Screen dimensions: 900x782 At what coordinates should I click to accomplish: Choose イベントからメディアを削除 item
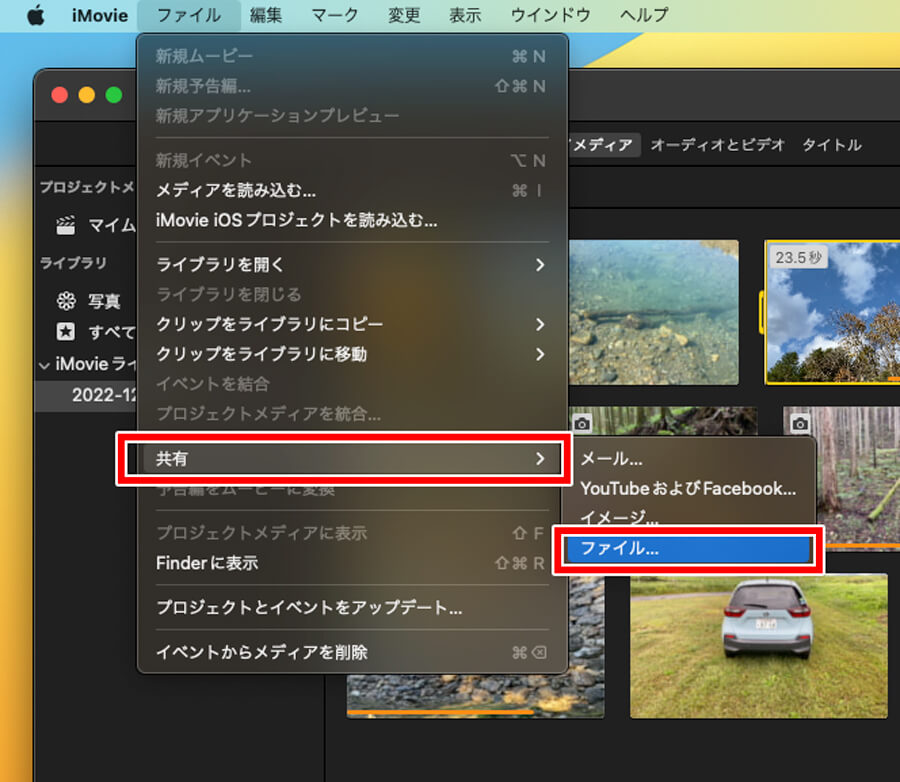click(x=352, y=652)
